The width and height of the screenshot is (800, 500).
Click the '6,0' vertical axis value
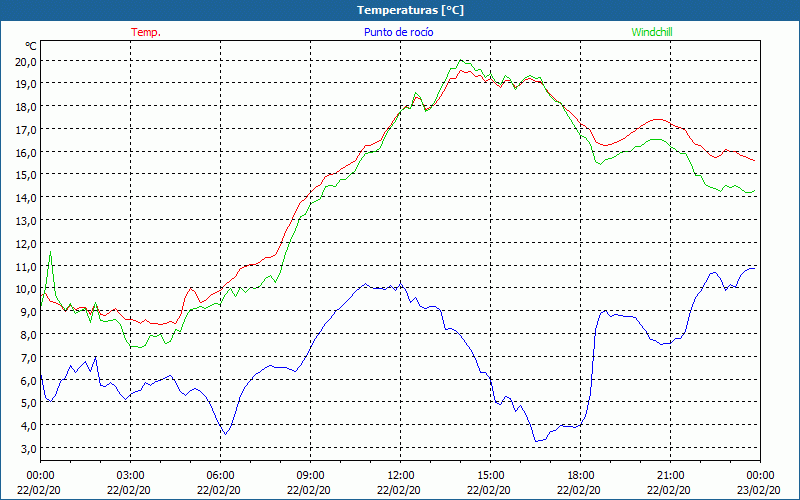point(28,381)
